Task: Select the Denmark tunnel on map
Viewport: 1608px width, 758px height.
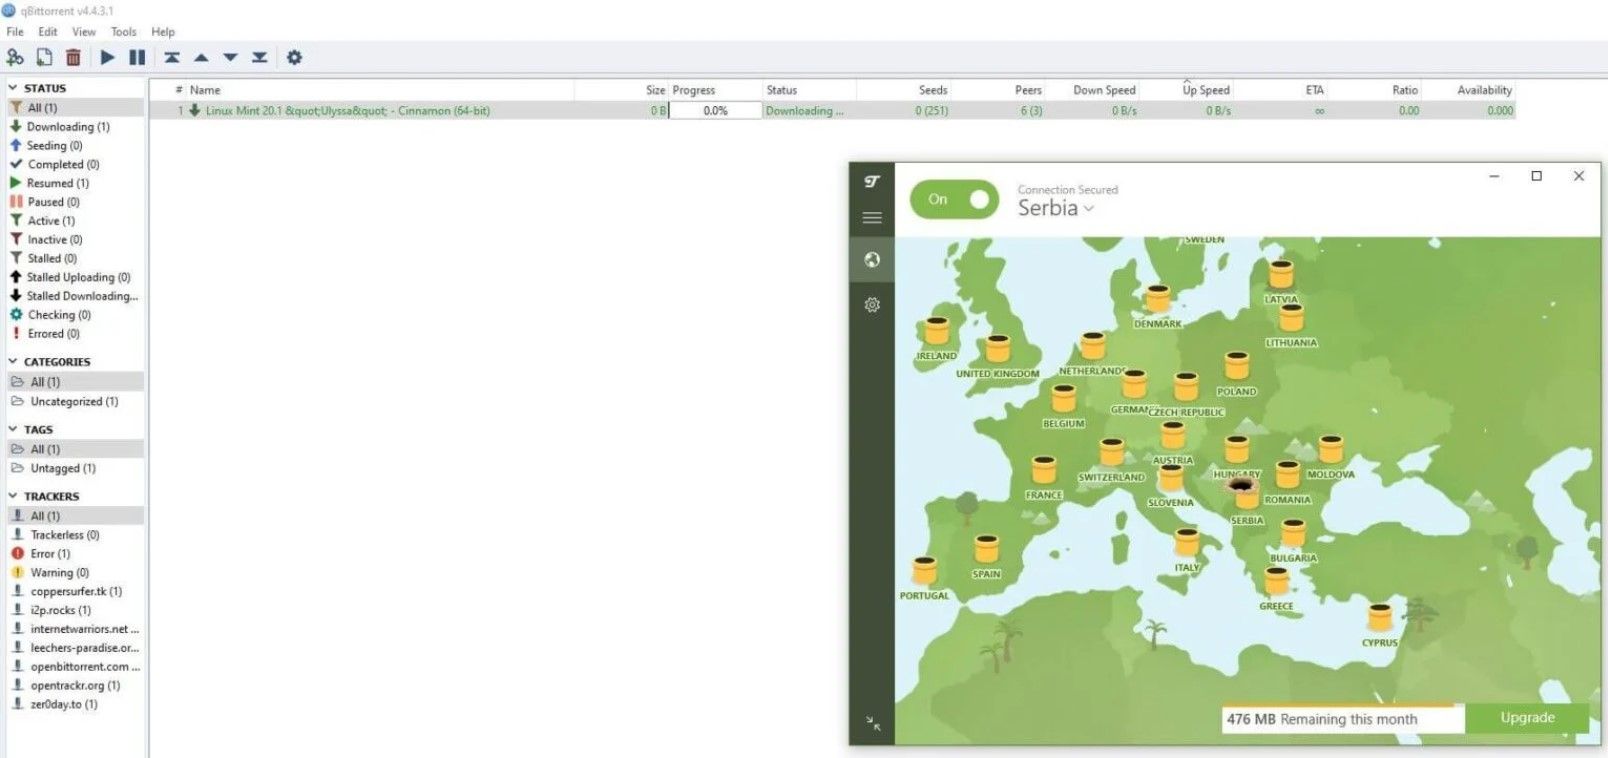Action: 1158,300
